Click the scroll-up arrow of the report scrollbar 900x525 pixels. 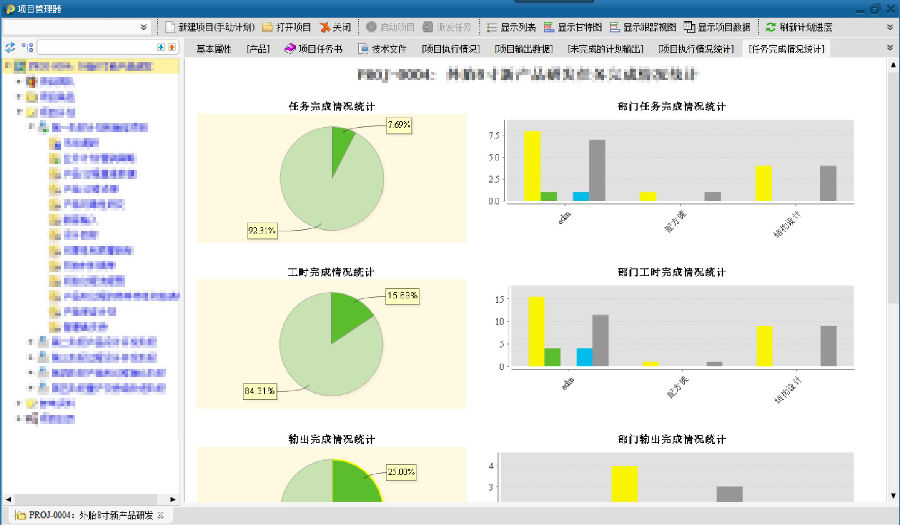click(x=893, y=66)
